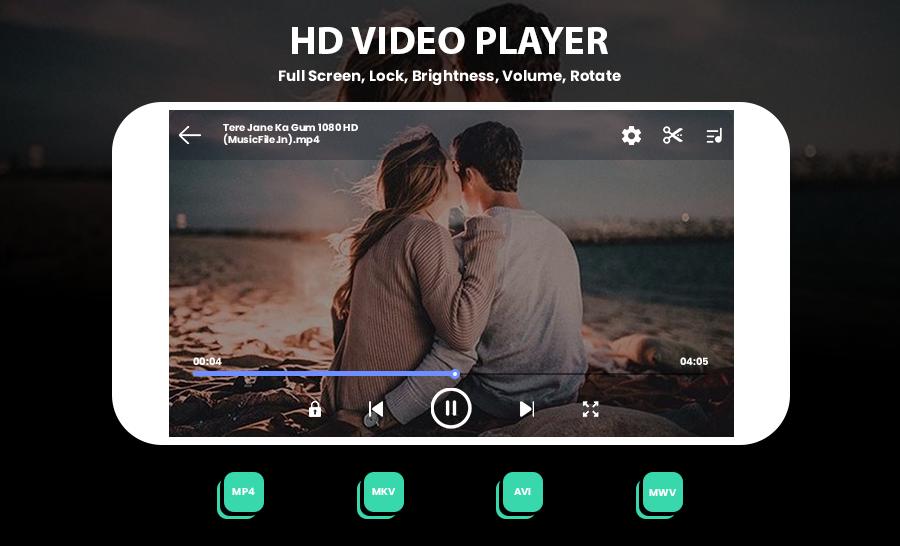Select the MWV format badge
The height and width of the screenshot is (546, 900).
662,492
